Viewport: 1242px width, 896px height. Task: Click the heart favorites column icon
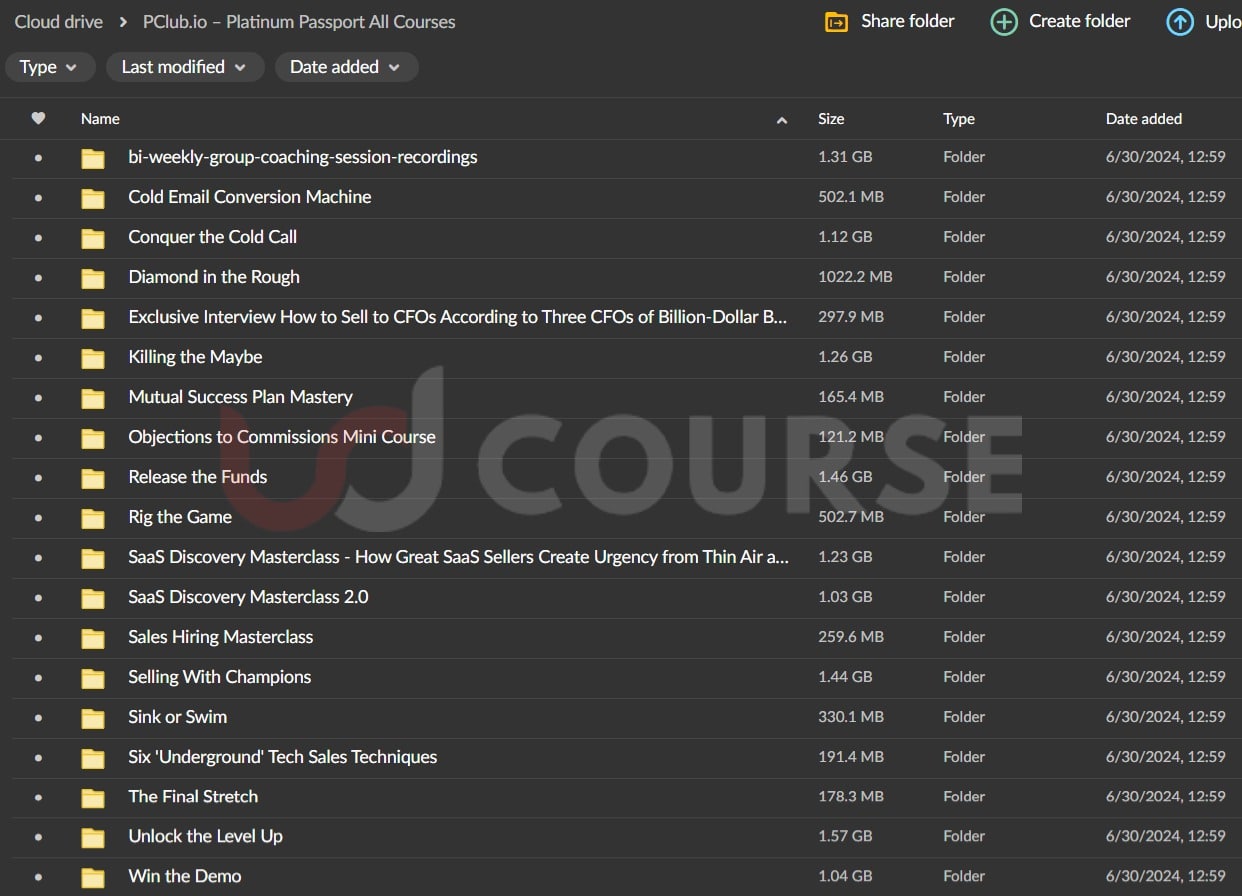click(x=38, y=118)
